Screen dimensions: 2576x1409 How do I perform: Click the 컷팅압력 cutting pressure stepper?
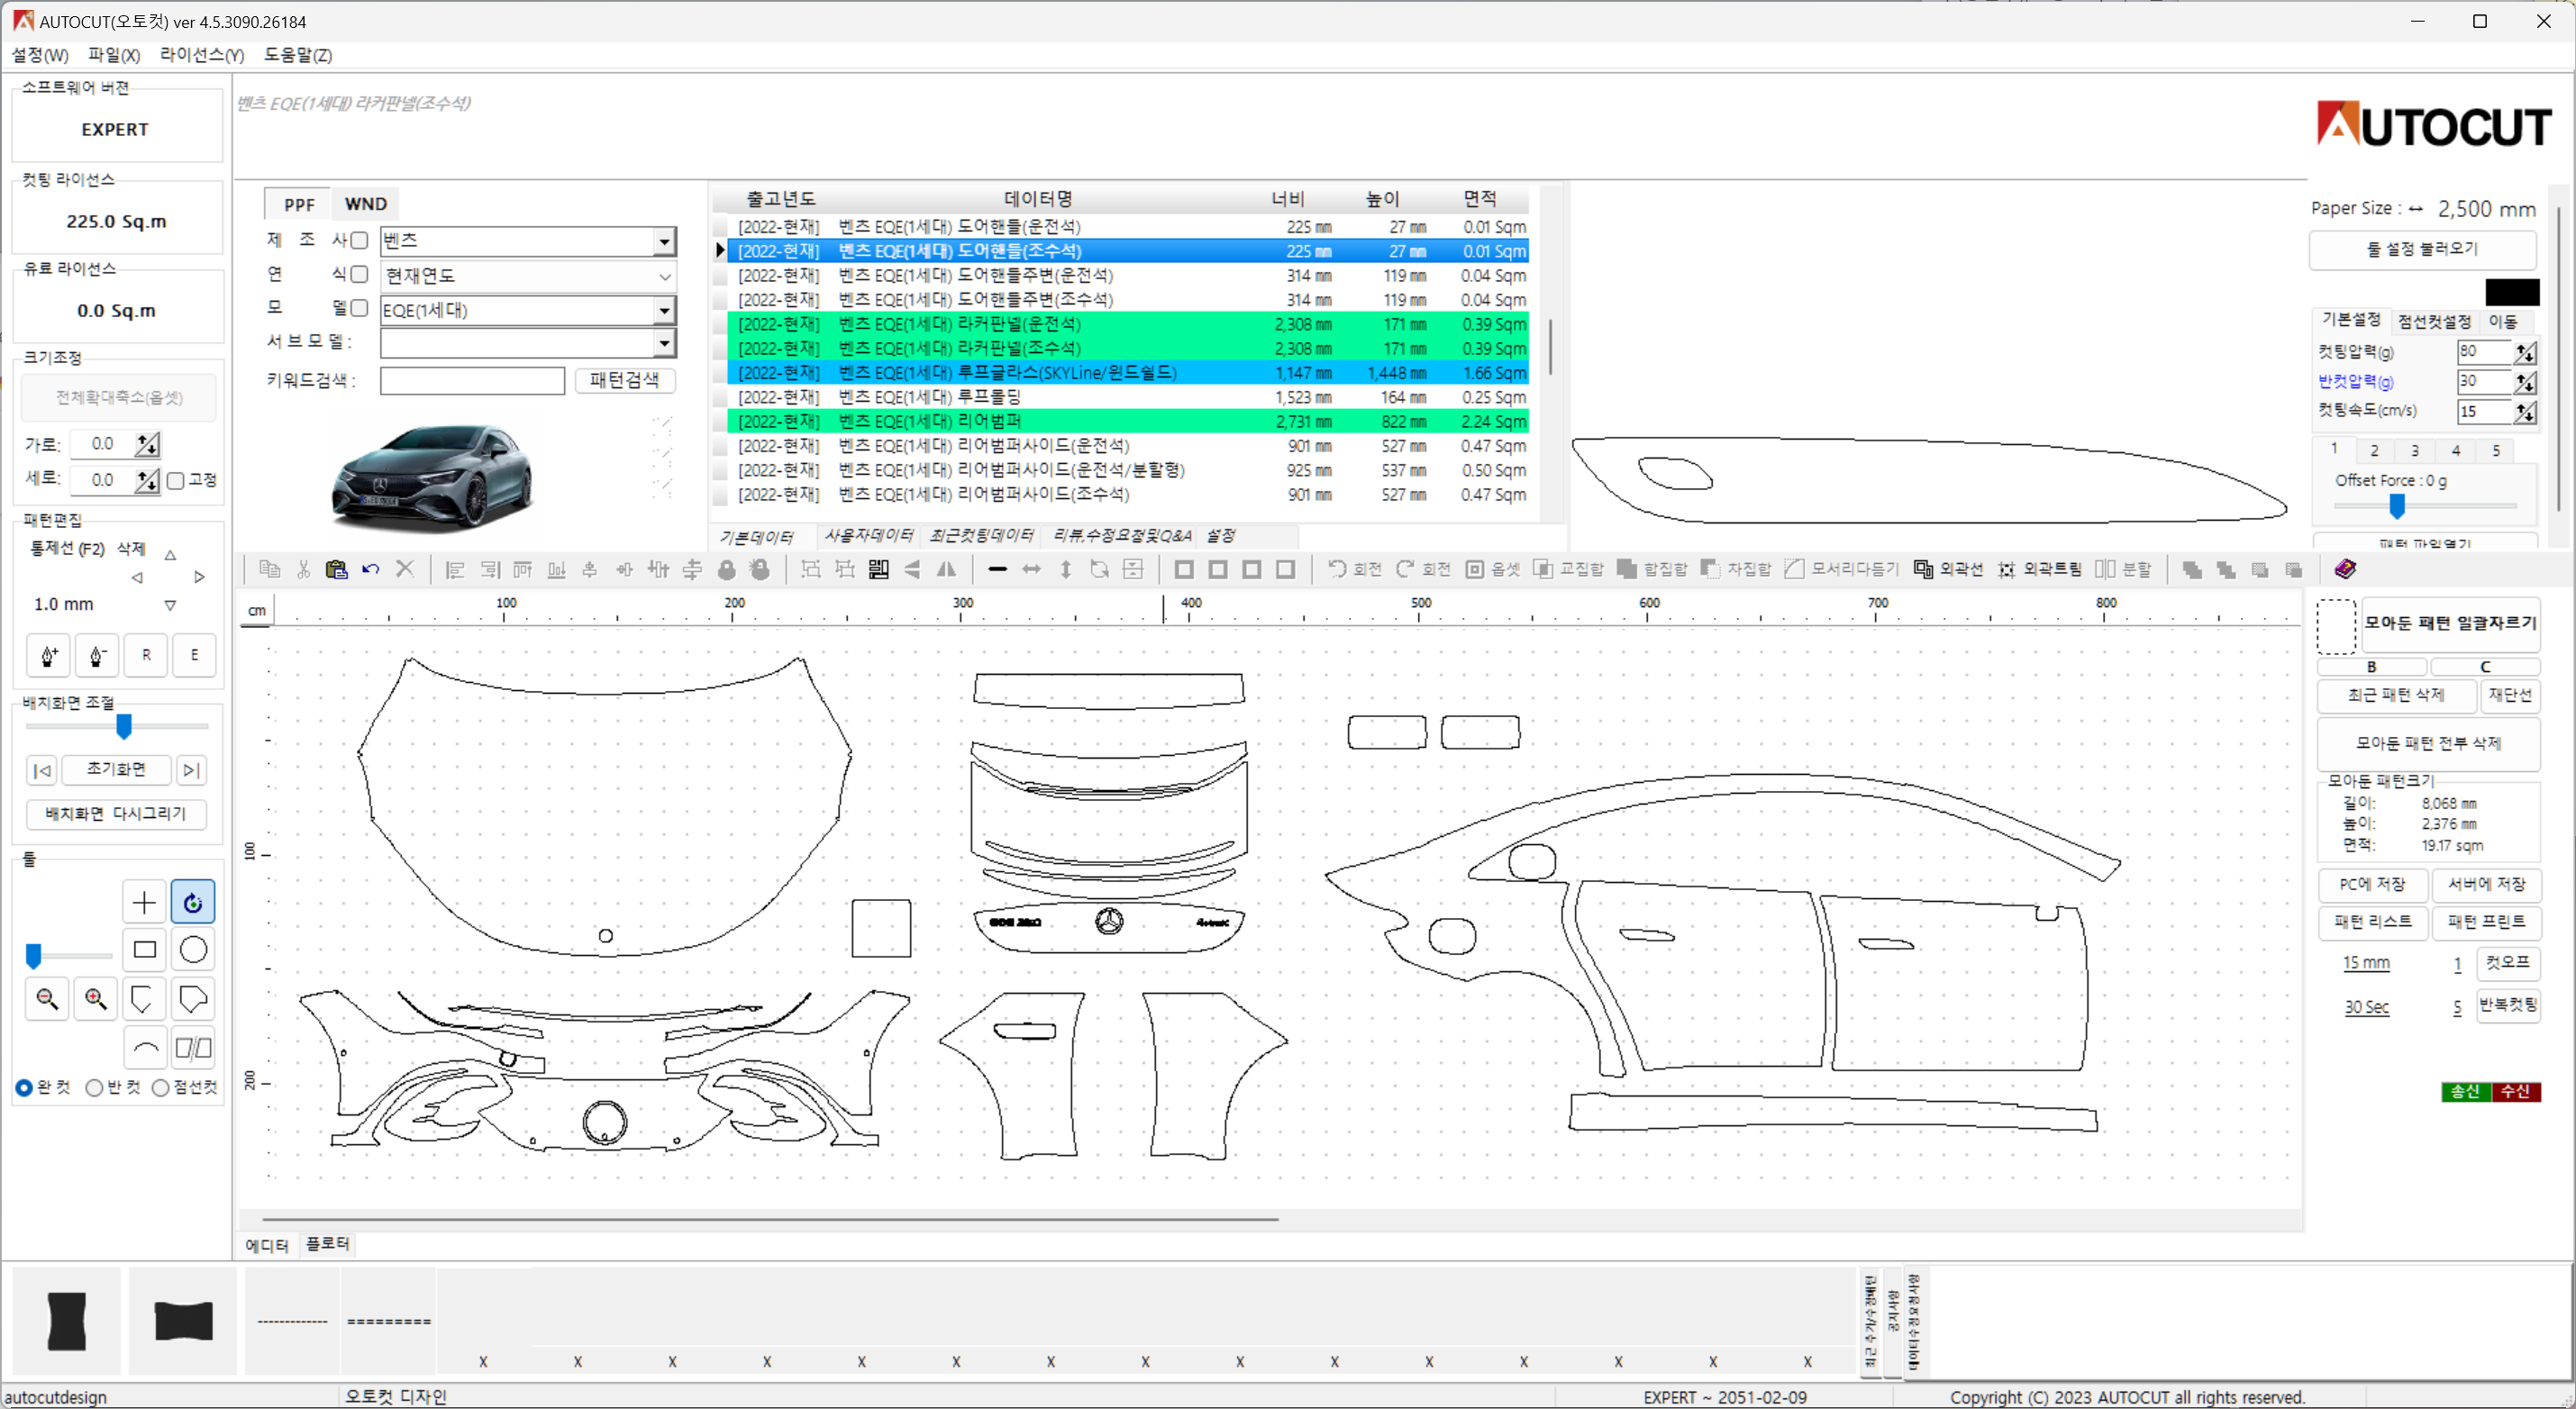2526,352
